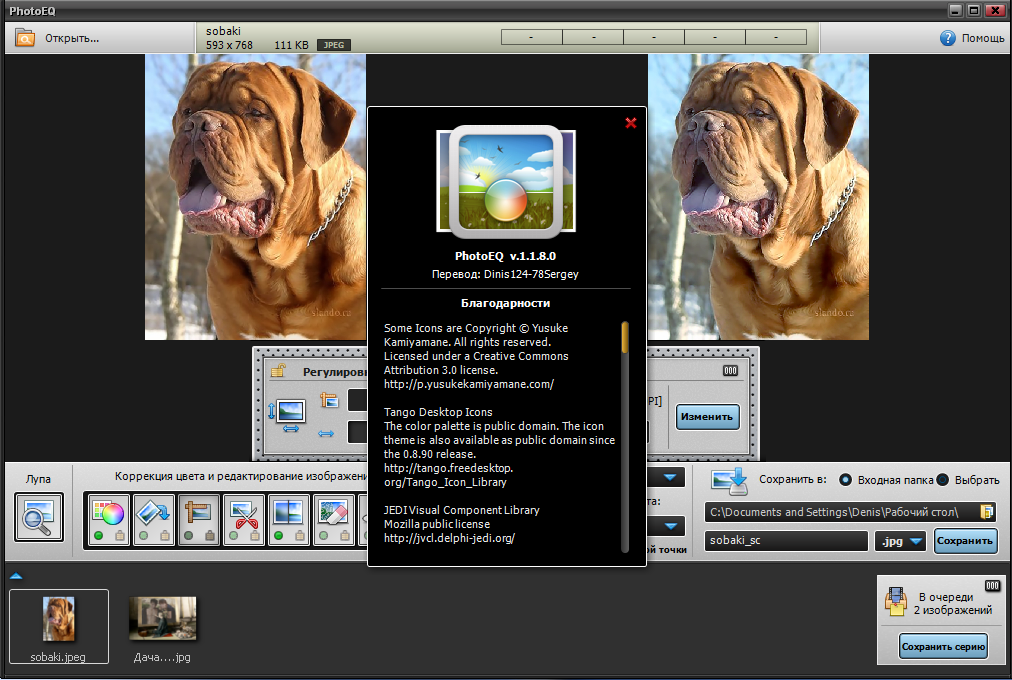Click the ruler-and-image icon in resize panel
Image resolution: width=1012 pixels, height=680 pixels.
click(329, 400)
